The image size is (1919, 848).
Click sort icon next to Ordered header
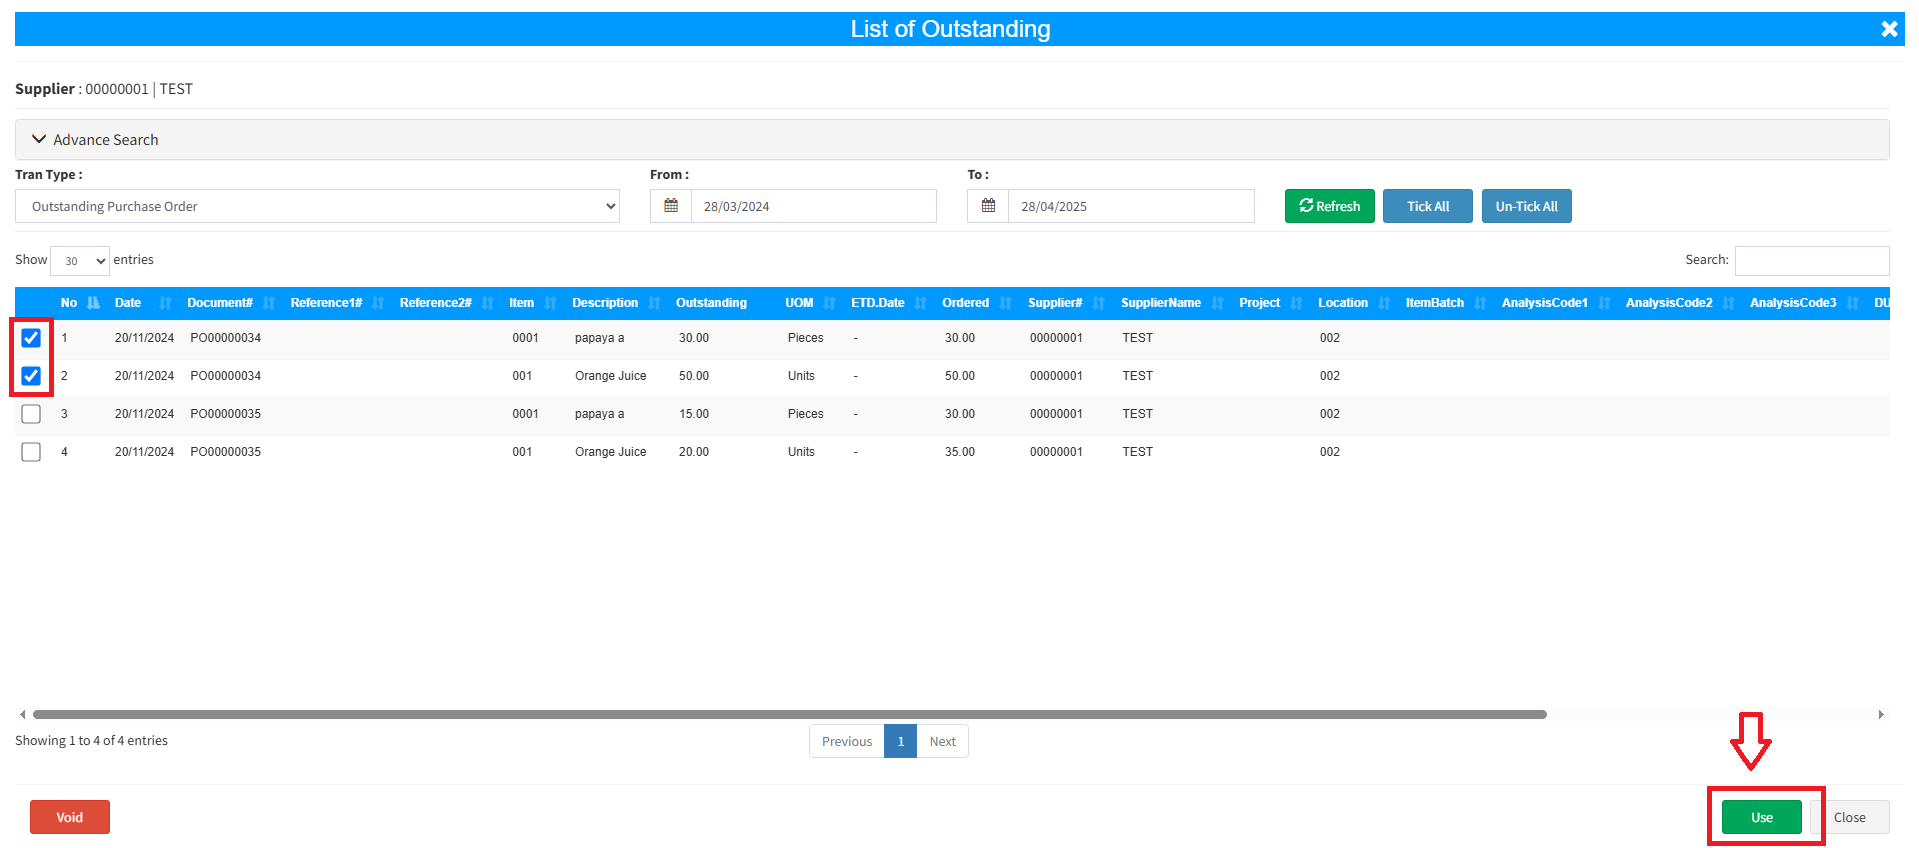coord(1006,303)
